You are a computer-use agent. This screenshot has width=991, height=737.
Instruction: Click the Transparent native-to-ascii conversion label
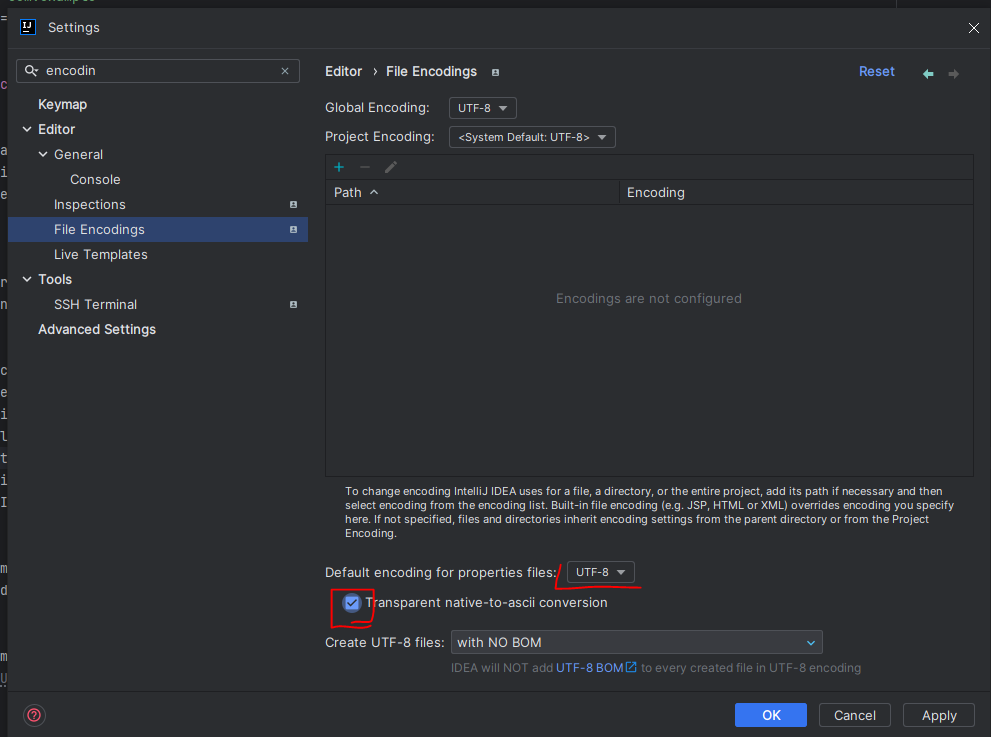(486, 602)
